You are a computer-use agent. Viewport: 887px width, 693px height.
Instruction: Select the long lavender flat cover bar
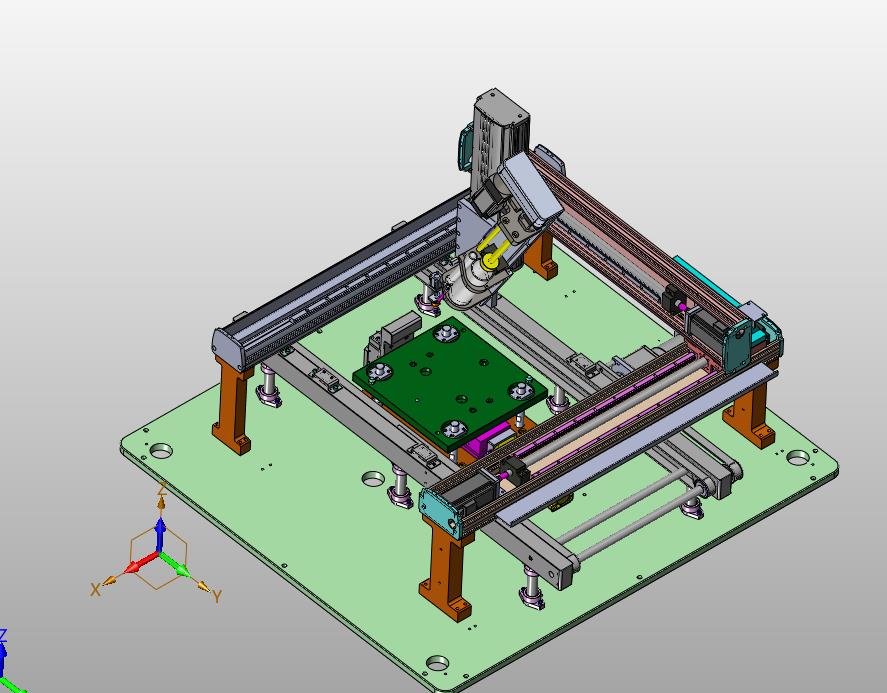coord(637,445)
